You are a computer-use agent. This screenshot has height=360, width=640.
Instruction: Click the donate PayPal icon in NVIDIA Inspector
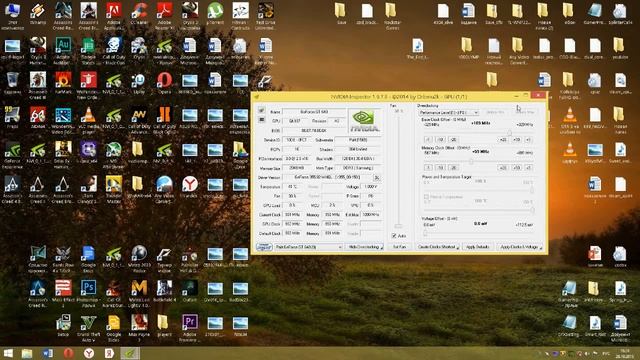(x=264, y=247)
